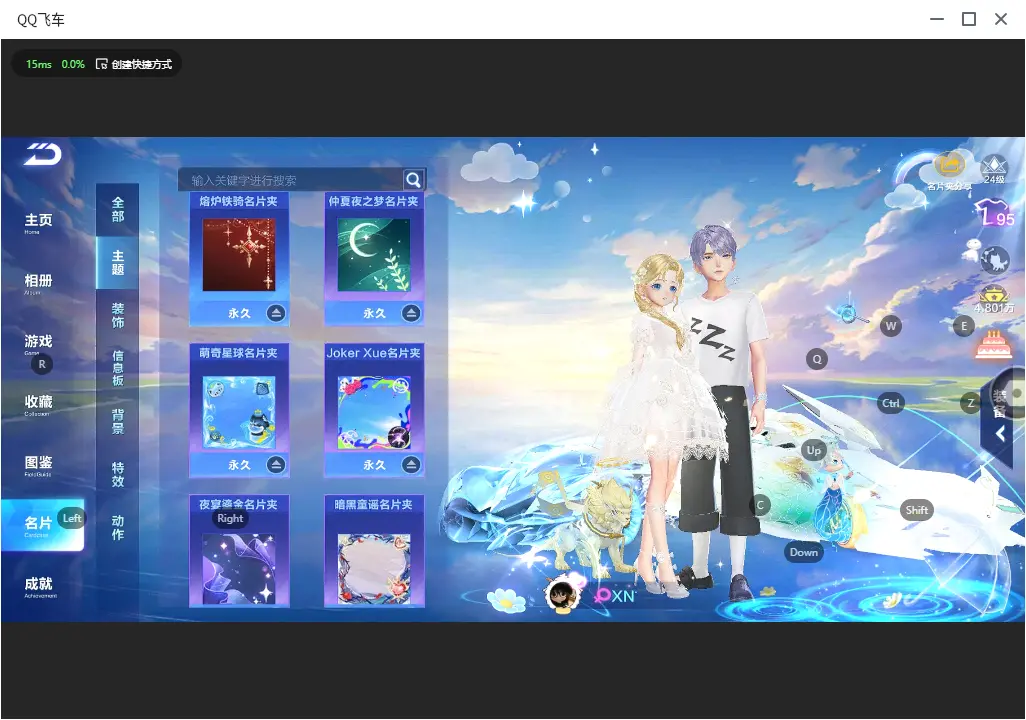Click the W key overlay button
The height and width of the screenshot is (720, 1026).
[x=891, y=326]
